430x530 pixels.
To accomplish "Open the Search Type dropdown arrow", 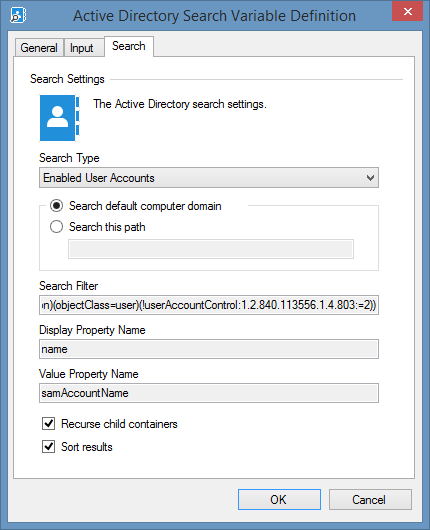I will [x=370, y=177].
